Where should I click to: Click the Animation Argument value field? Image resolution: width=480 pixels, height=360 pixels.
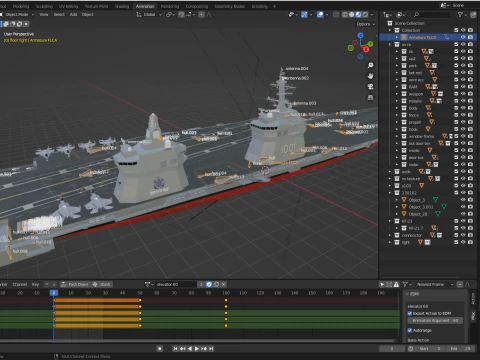pyautogui.click(x=435, y=320)
